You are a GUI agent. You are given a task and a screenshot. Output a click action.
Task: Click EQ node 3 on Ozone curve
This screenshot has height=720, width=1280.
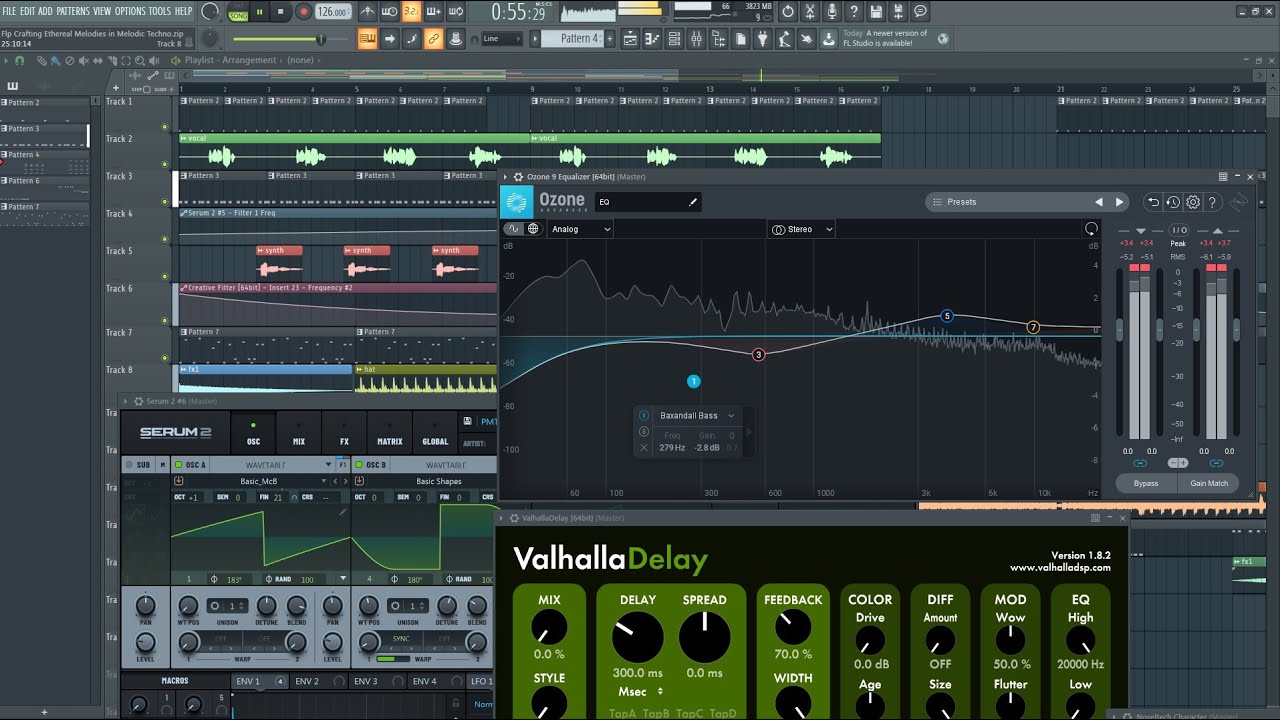click(x=758, y=355)
